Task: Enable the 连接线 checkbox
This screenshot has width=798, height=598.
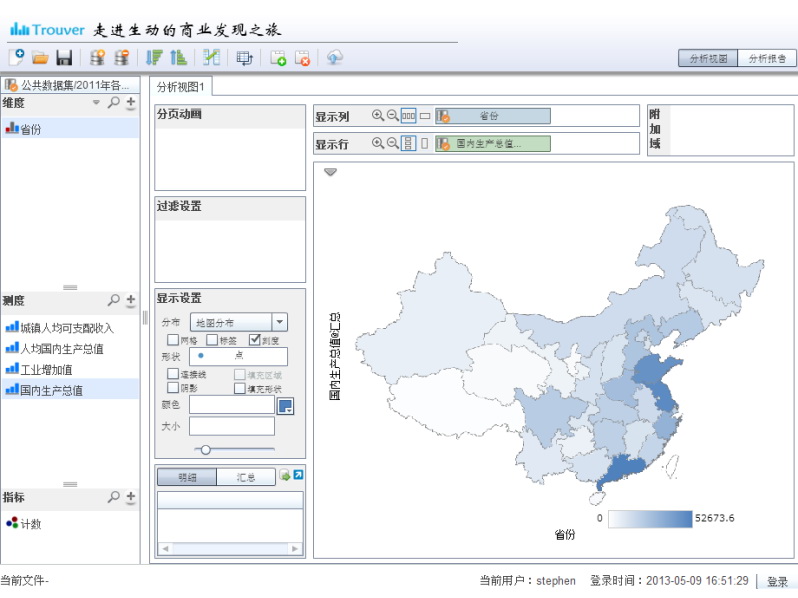Action: point(173,374)
